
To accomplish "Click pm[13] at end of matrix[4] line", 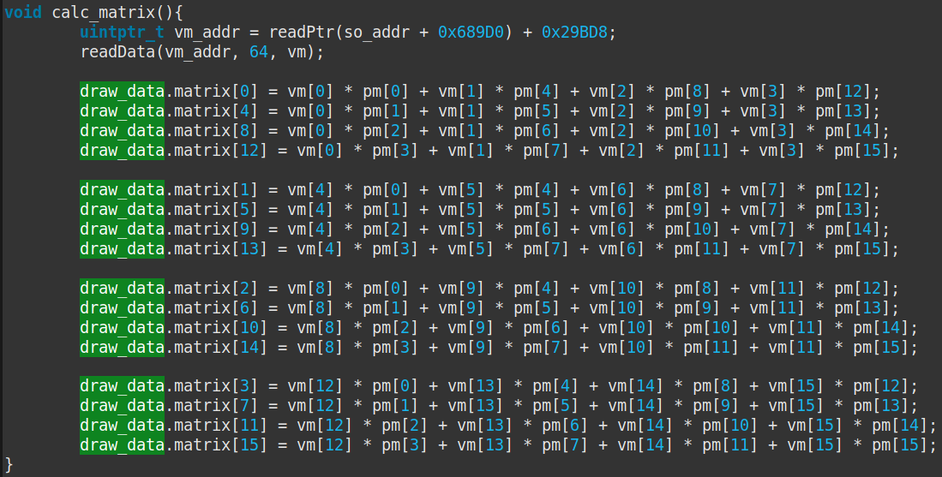I will click(x=843, y=111).
